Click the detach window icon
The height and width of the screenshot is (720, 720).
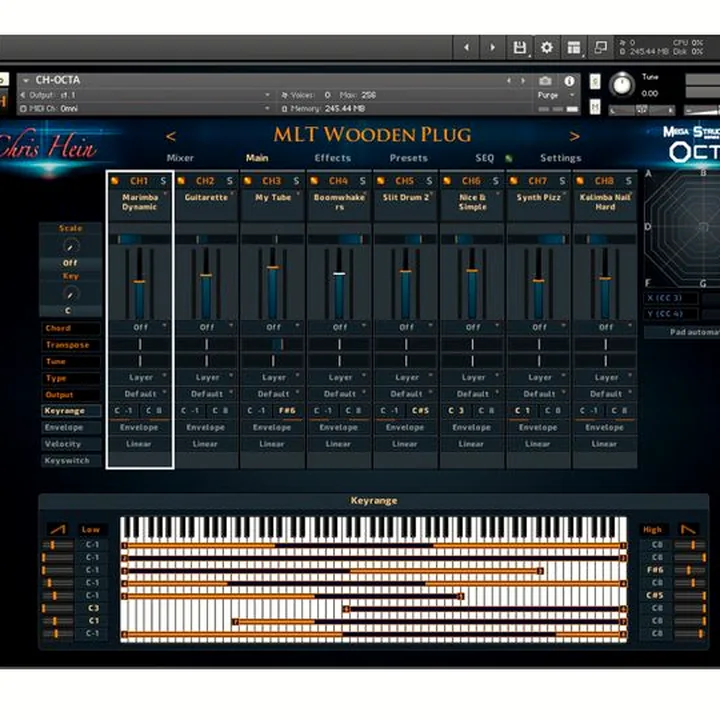600,47
